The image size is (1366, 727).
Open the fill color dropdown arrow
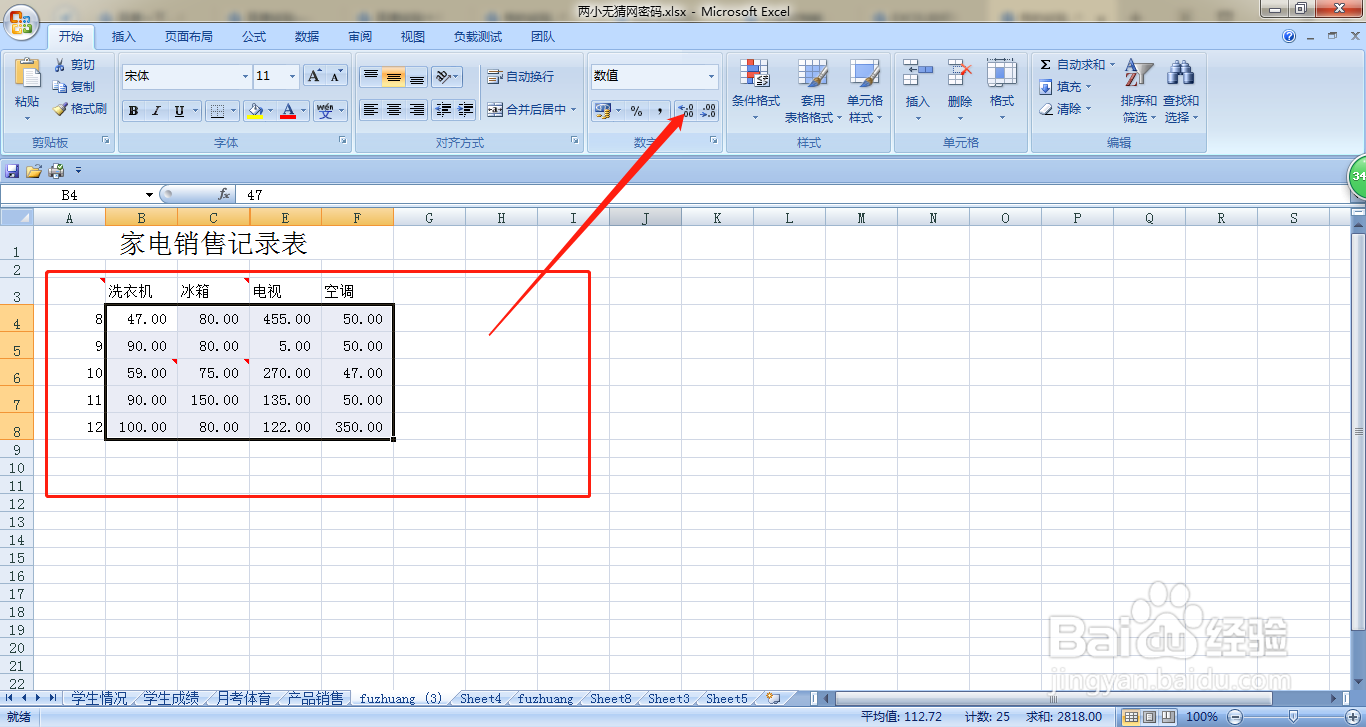[272, 111]
